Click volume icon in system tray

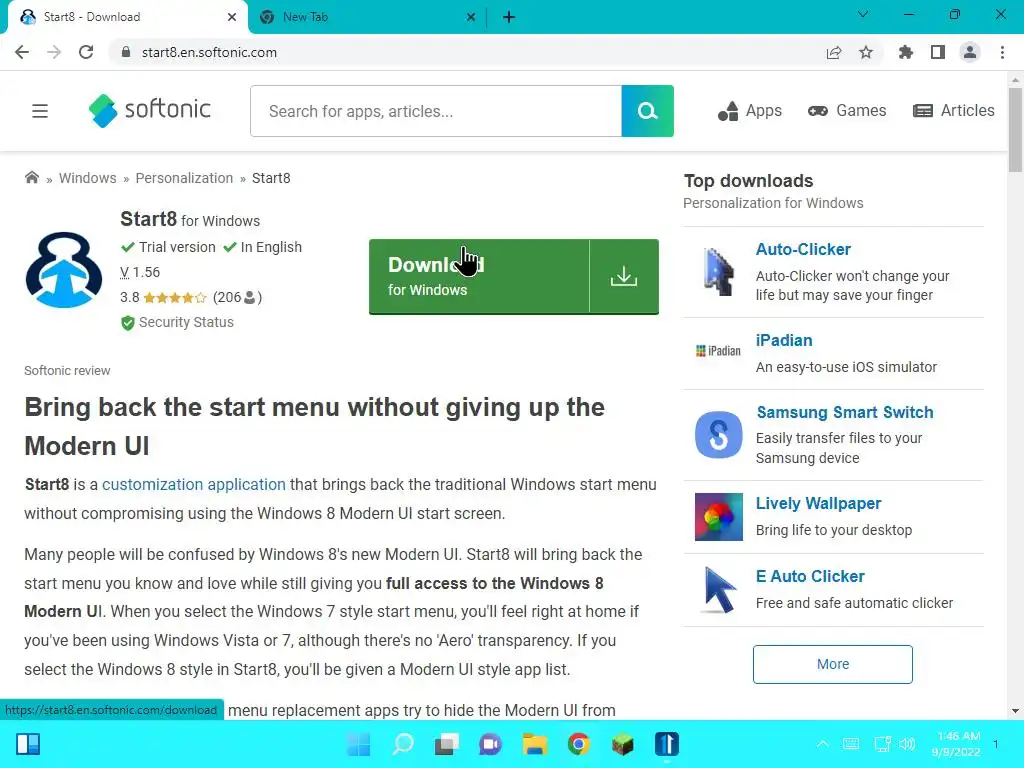tap(906, 744)
